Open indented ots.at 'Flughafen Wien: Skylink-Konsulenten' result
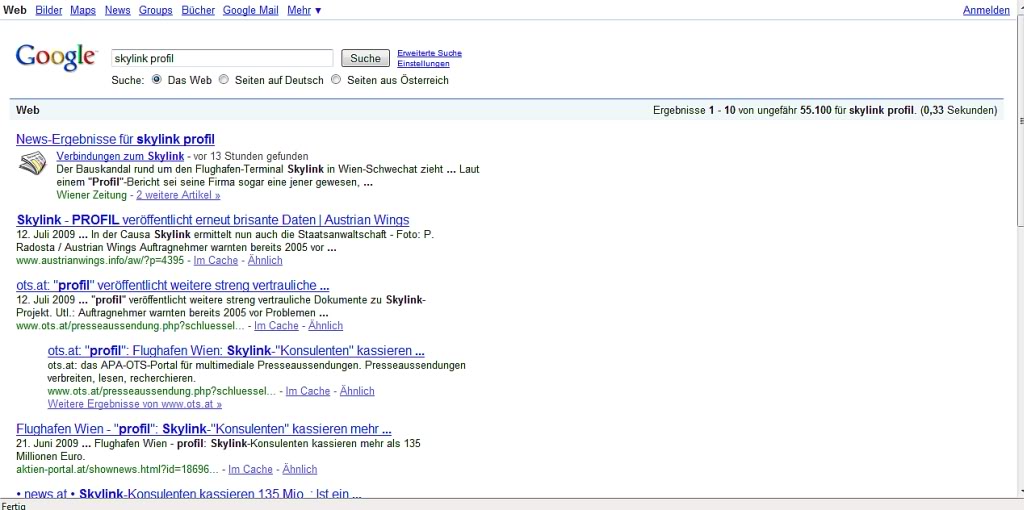Image resolution: width=1024 pixels, height=510 pixels. [236, 351]
